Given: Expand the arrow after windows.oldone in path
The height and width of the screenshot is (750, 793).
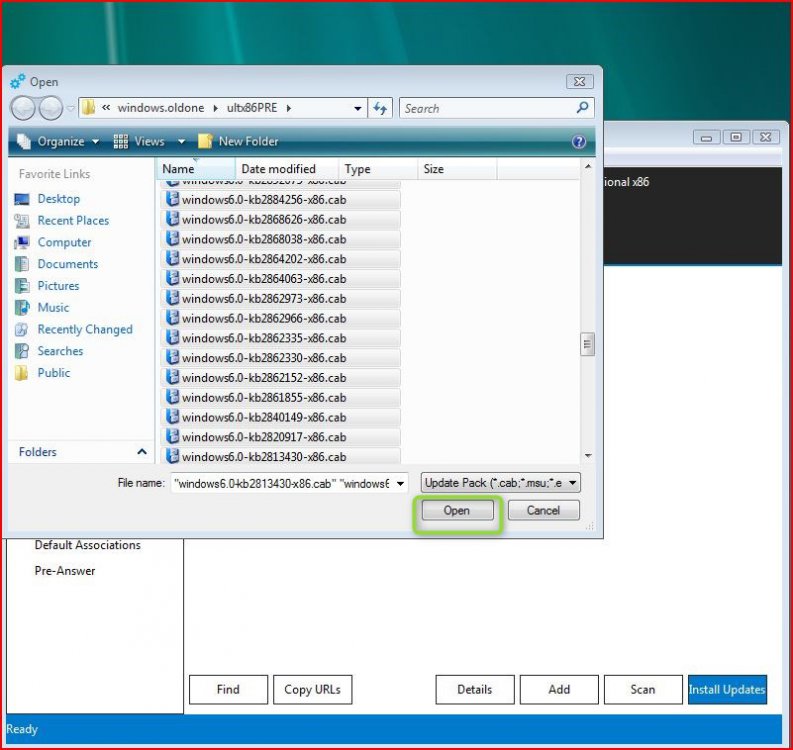Looking at the screenshot, I should 215,108.
